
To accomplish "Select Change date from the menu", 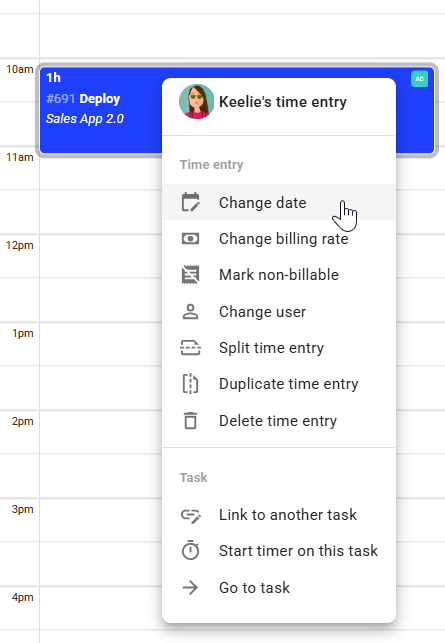I will pyautogui.click(x=279, y=202).
